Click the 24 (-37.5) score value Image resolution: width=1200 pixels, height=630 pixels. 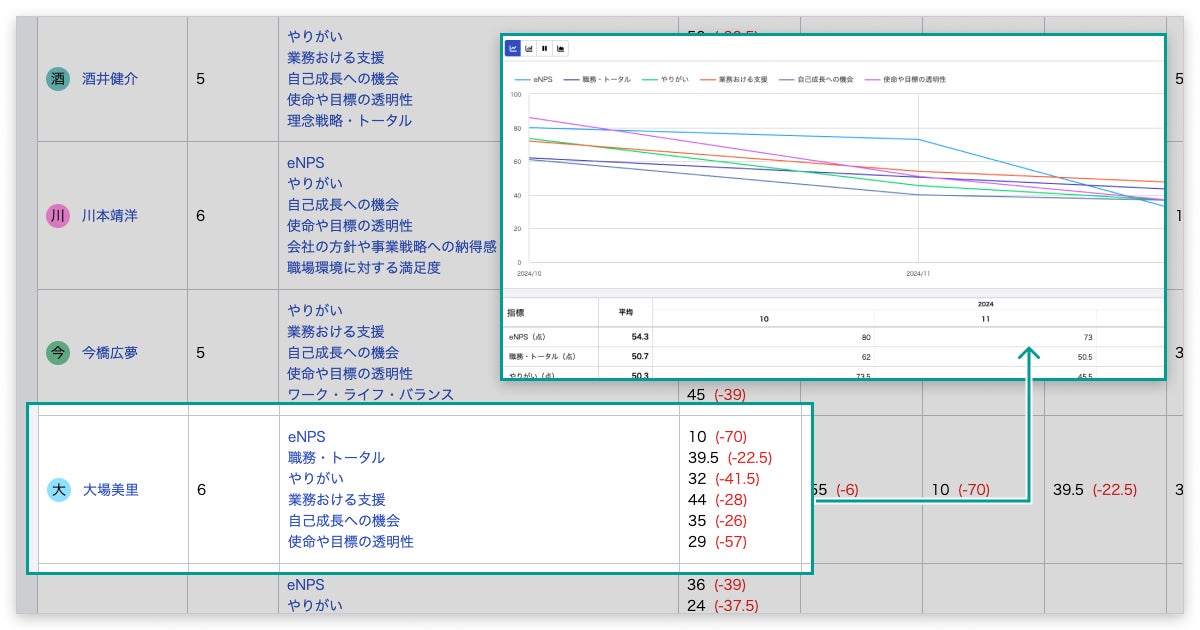tap(723, 605)
